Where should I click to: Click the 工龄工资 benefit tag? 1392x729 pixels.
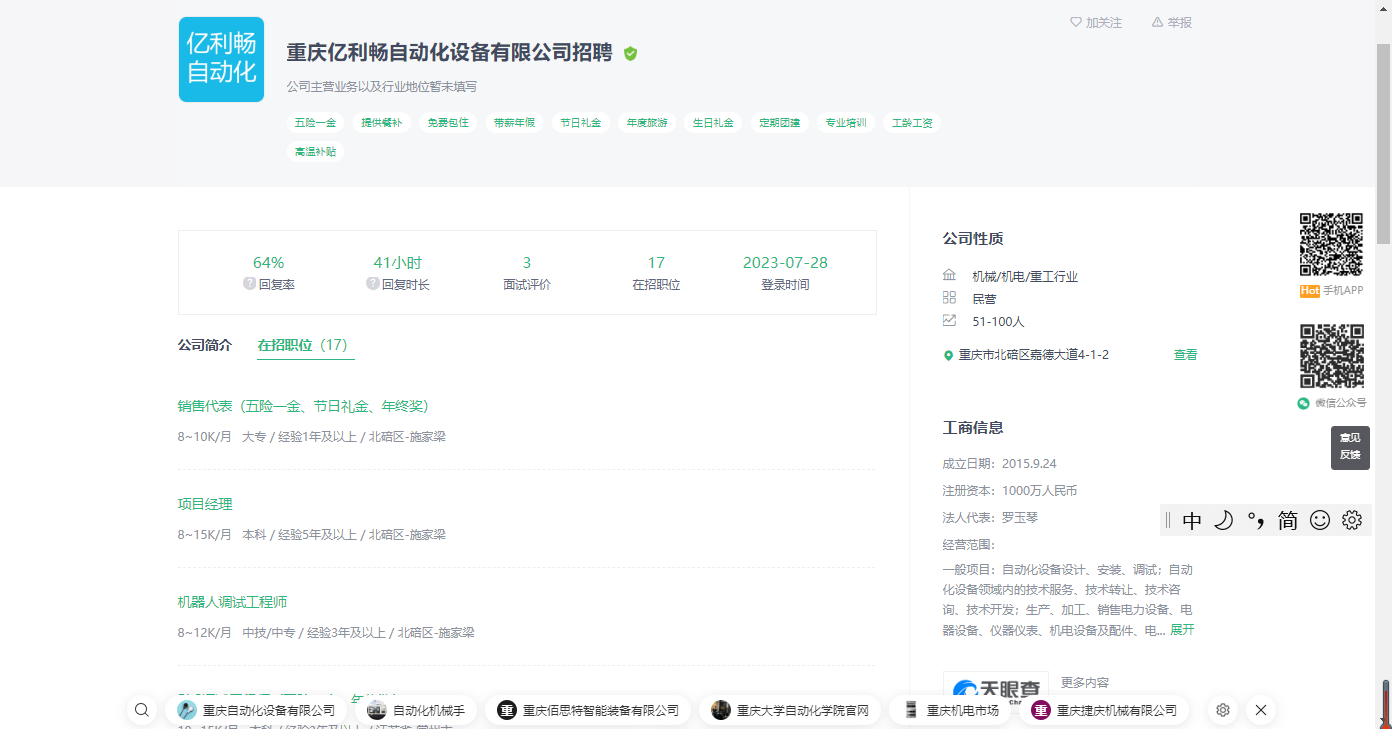coord(912,123)
